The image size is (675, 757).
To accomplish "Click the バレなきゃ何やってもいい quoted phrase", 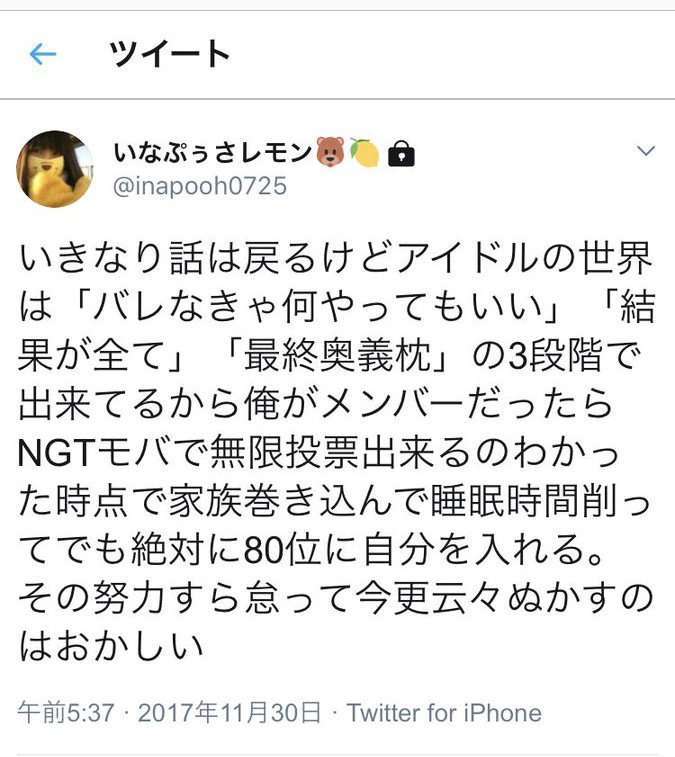I will click(319, 307).
